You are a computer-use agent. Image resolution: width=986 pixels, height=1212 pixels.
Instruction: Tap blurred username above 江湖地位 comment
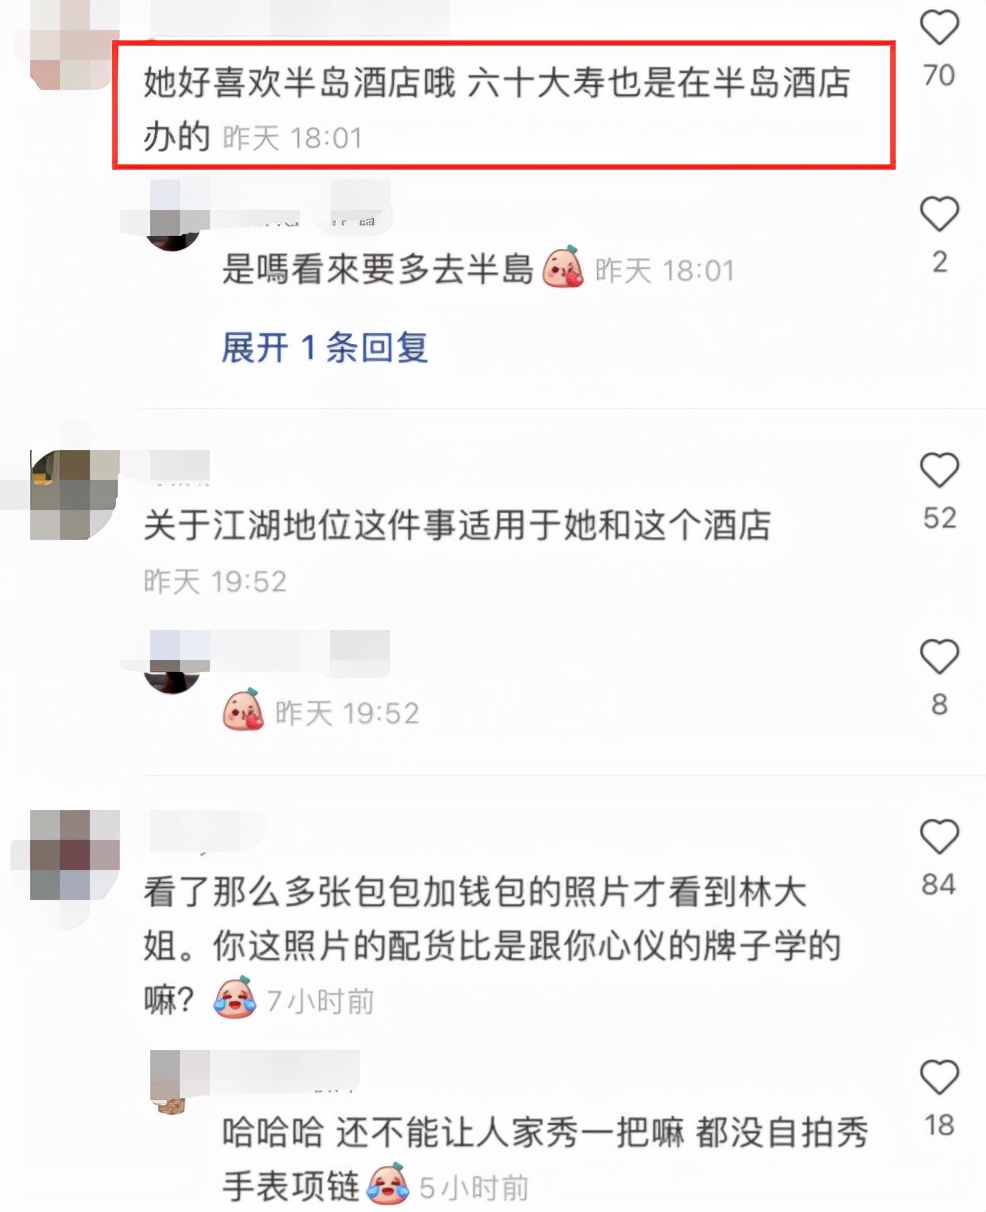(x=180, y=466)
